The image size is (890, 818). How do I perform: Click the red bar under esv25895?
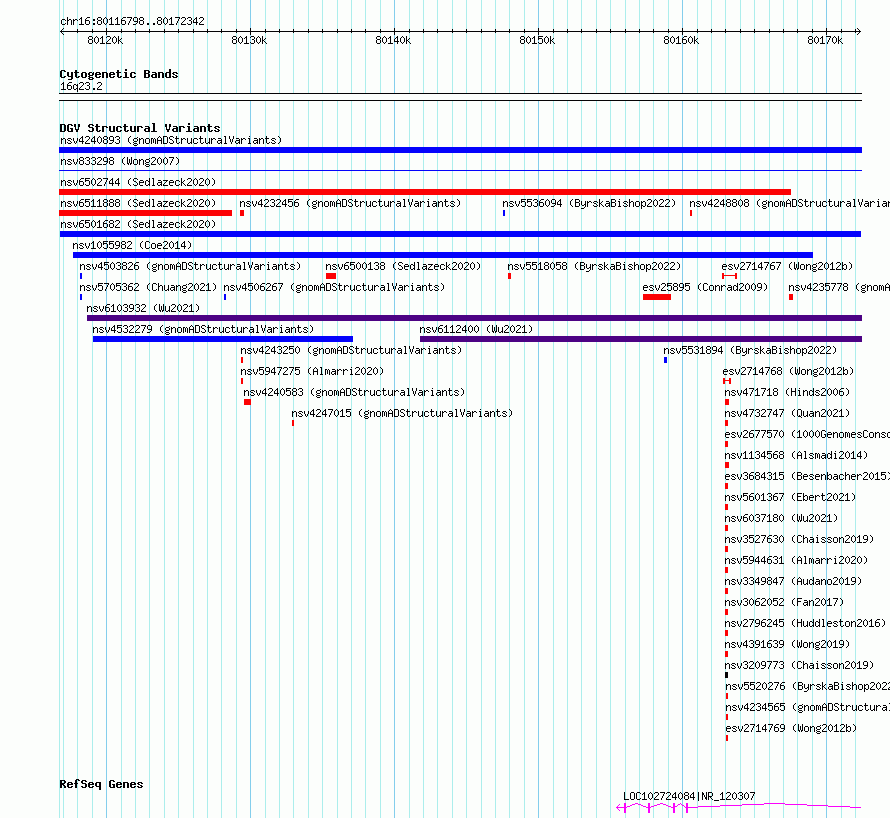[657, 297]
